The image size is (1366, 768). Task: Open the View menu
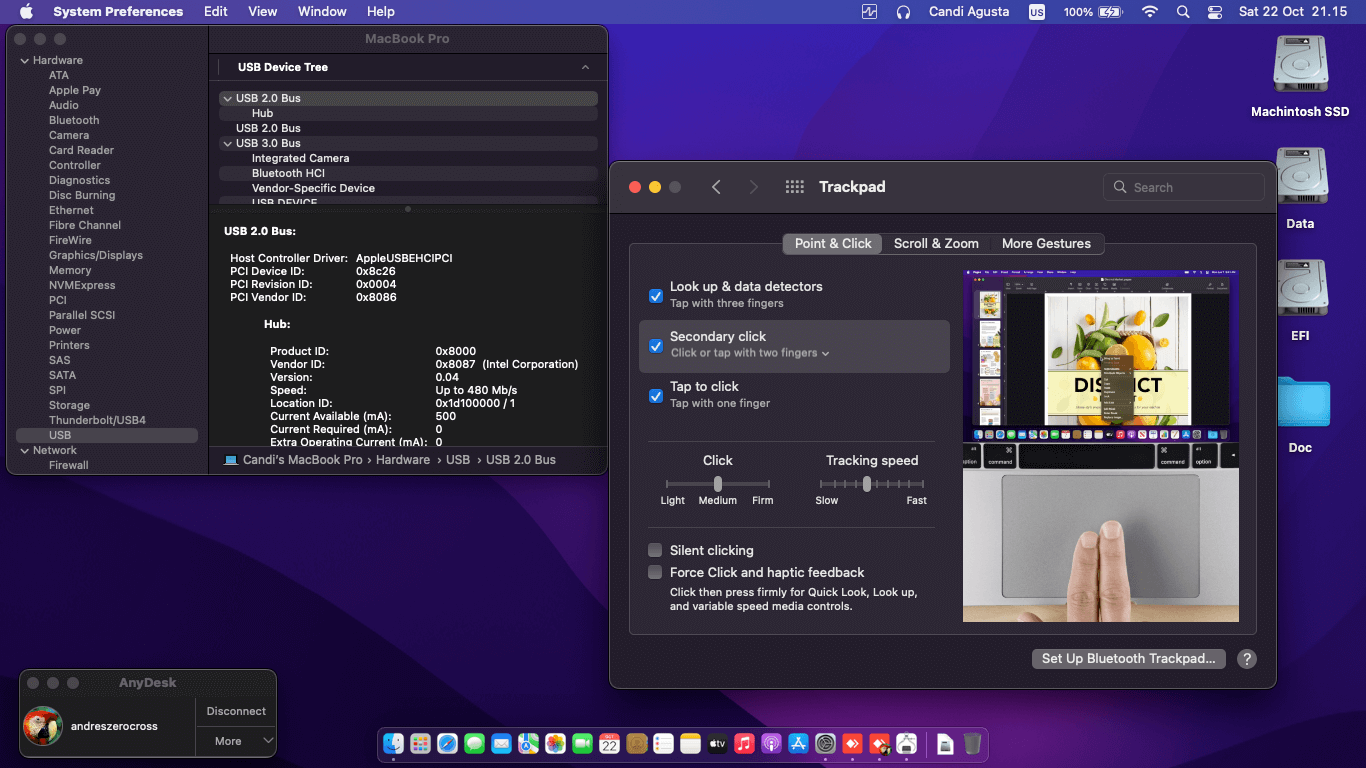pos(262,11)
